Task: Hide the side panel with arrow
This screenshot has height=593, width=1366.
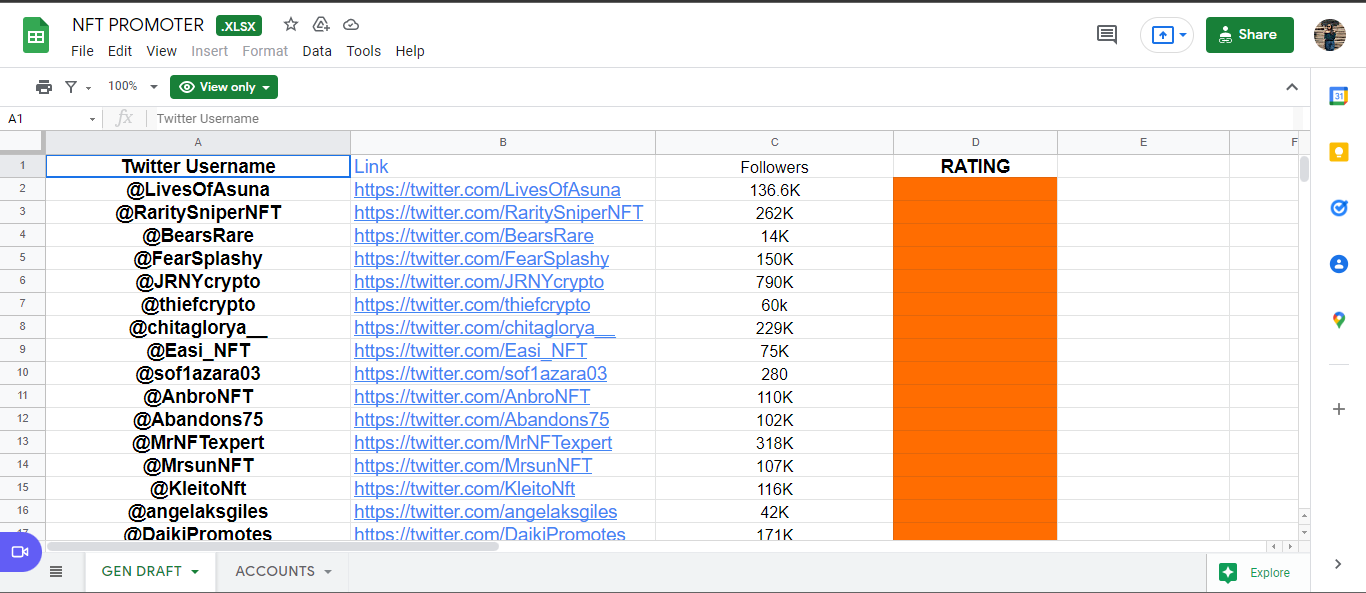Action: point(1338,564)
